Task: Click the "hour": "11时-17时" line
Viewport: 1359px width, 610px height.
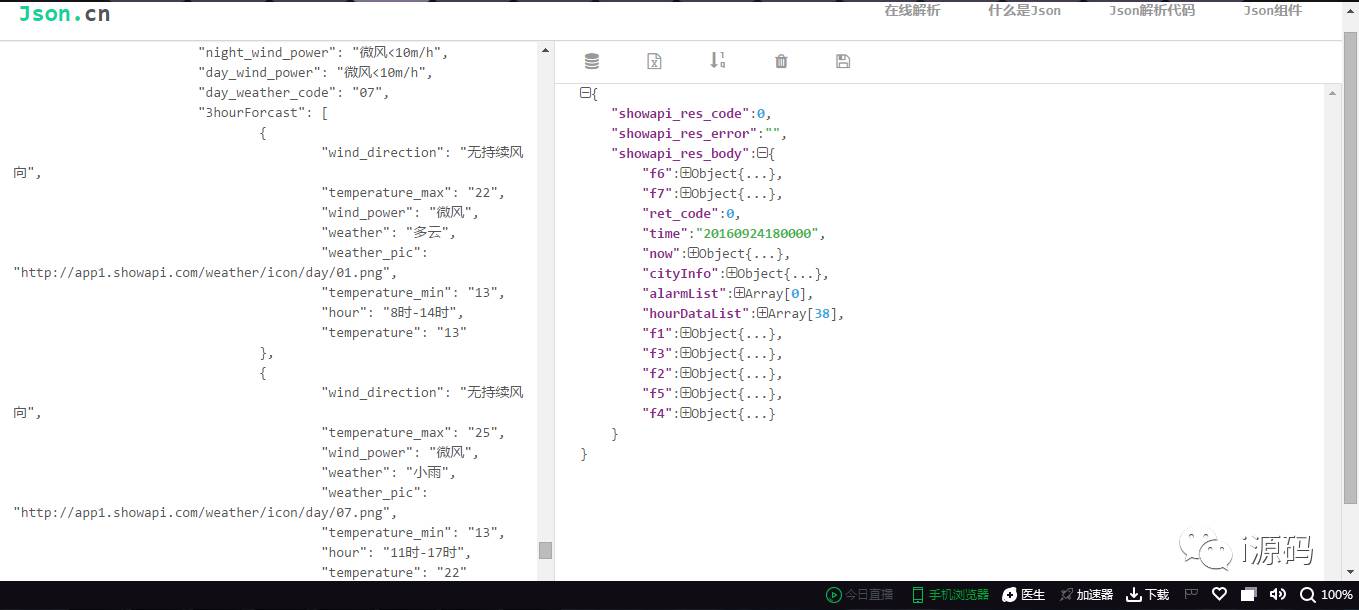Action: 397,553
